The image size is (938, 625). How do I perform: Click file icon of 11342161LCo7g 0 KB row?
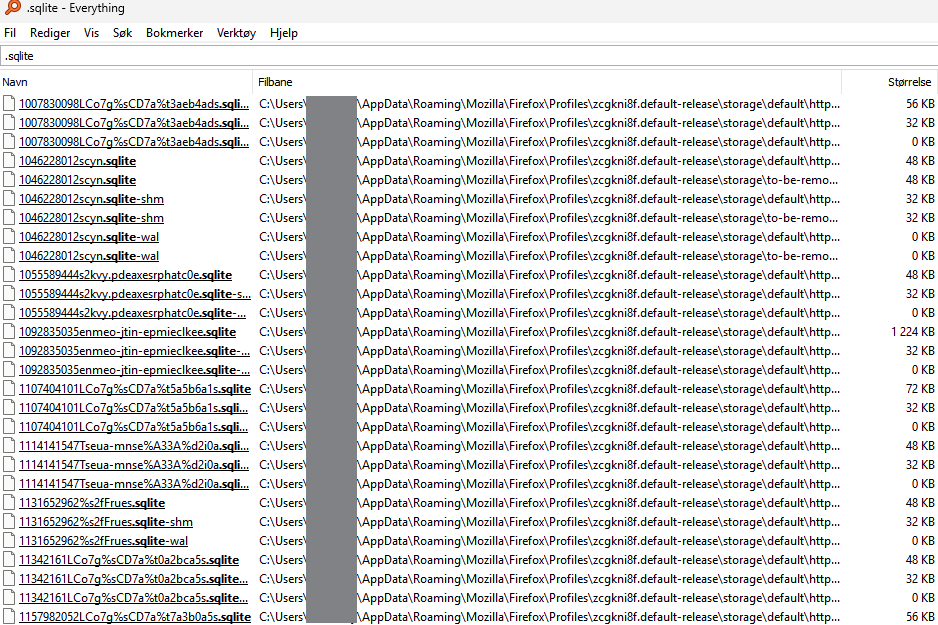[9, 598]
